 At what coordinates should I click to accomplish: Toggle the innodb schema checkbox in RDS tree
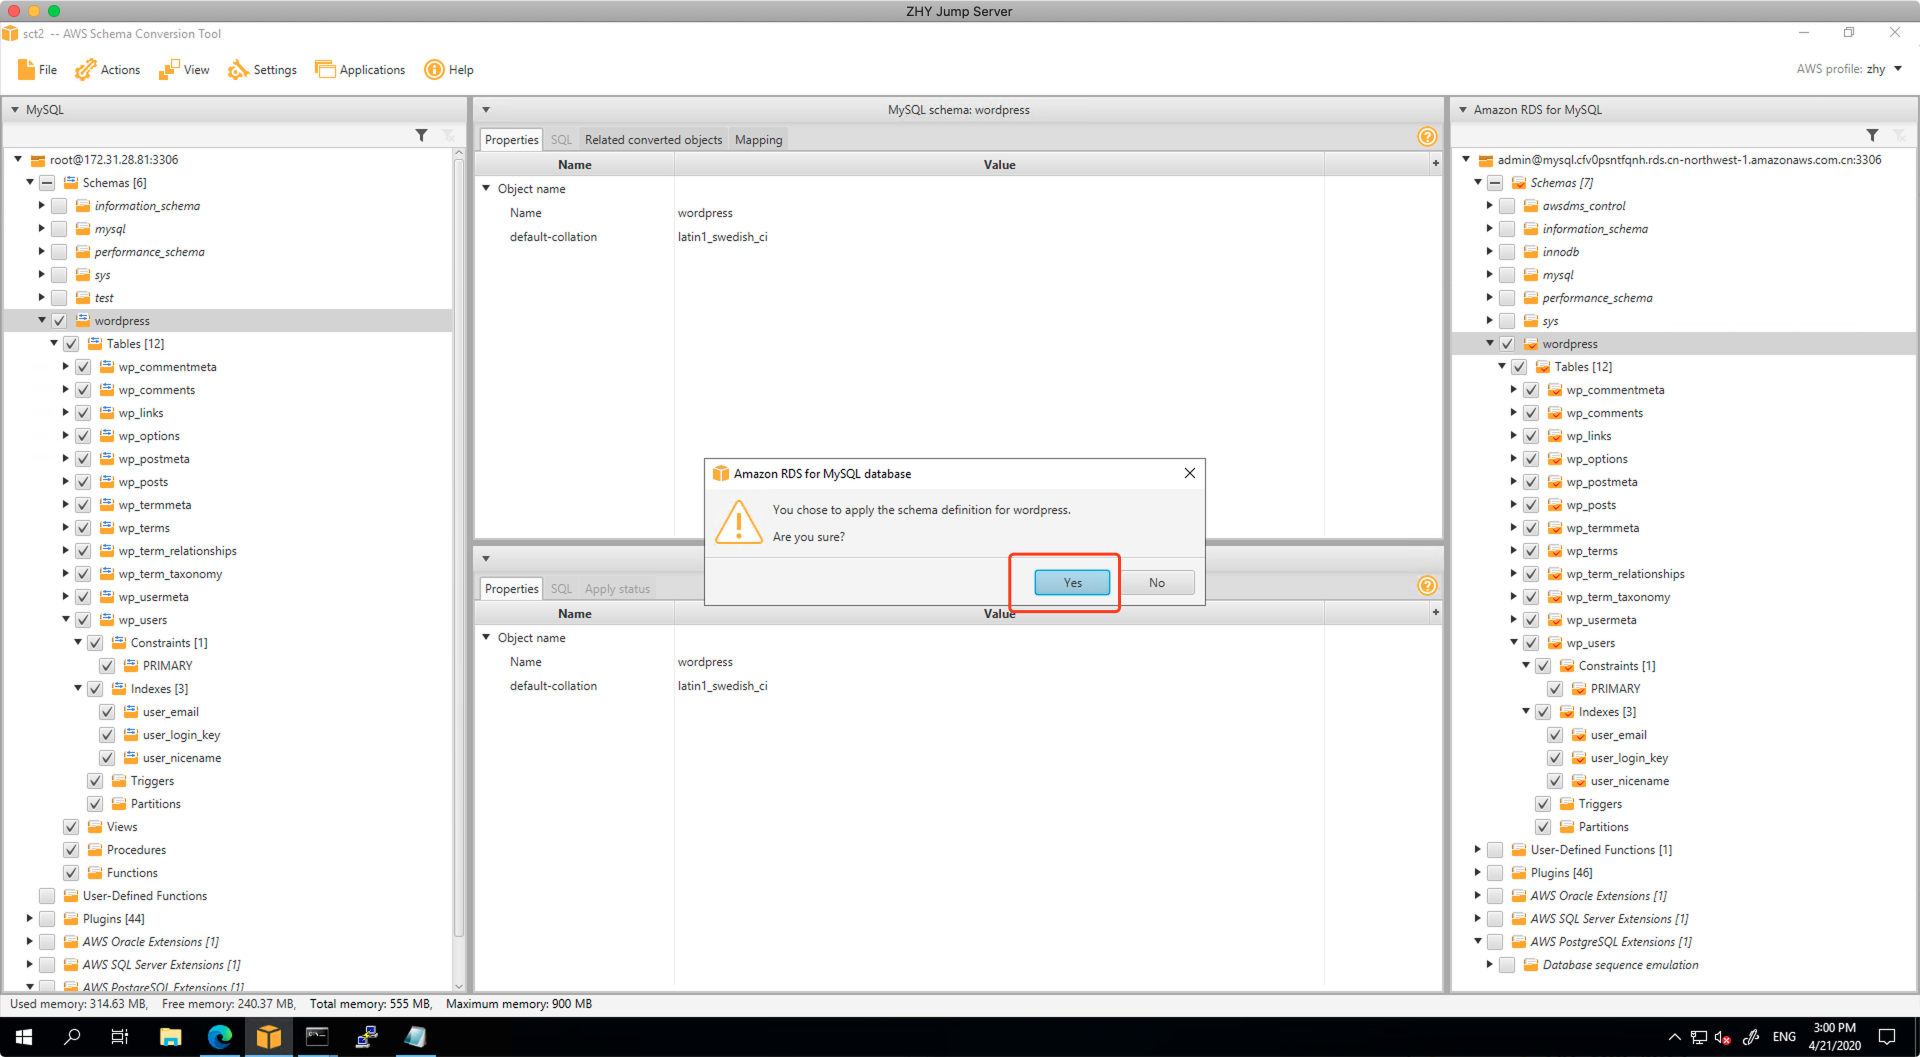click(1507, 252)
